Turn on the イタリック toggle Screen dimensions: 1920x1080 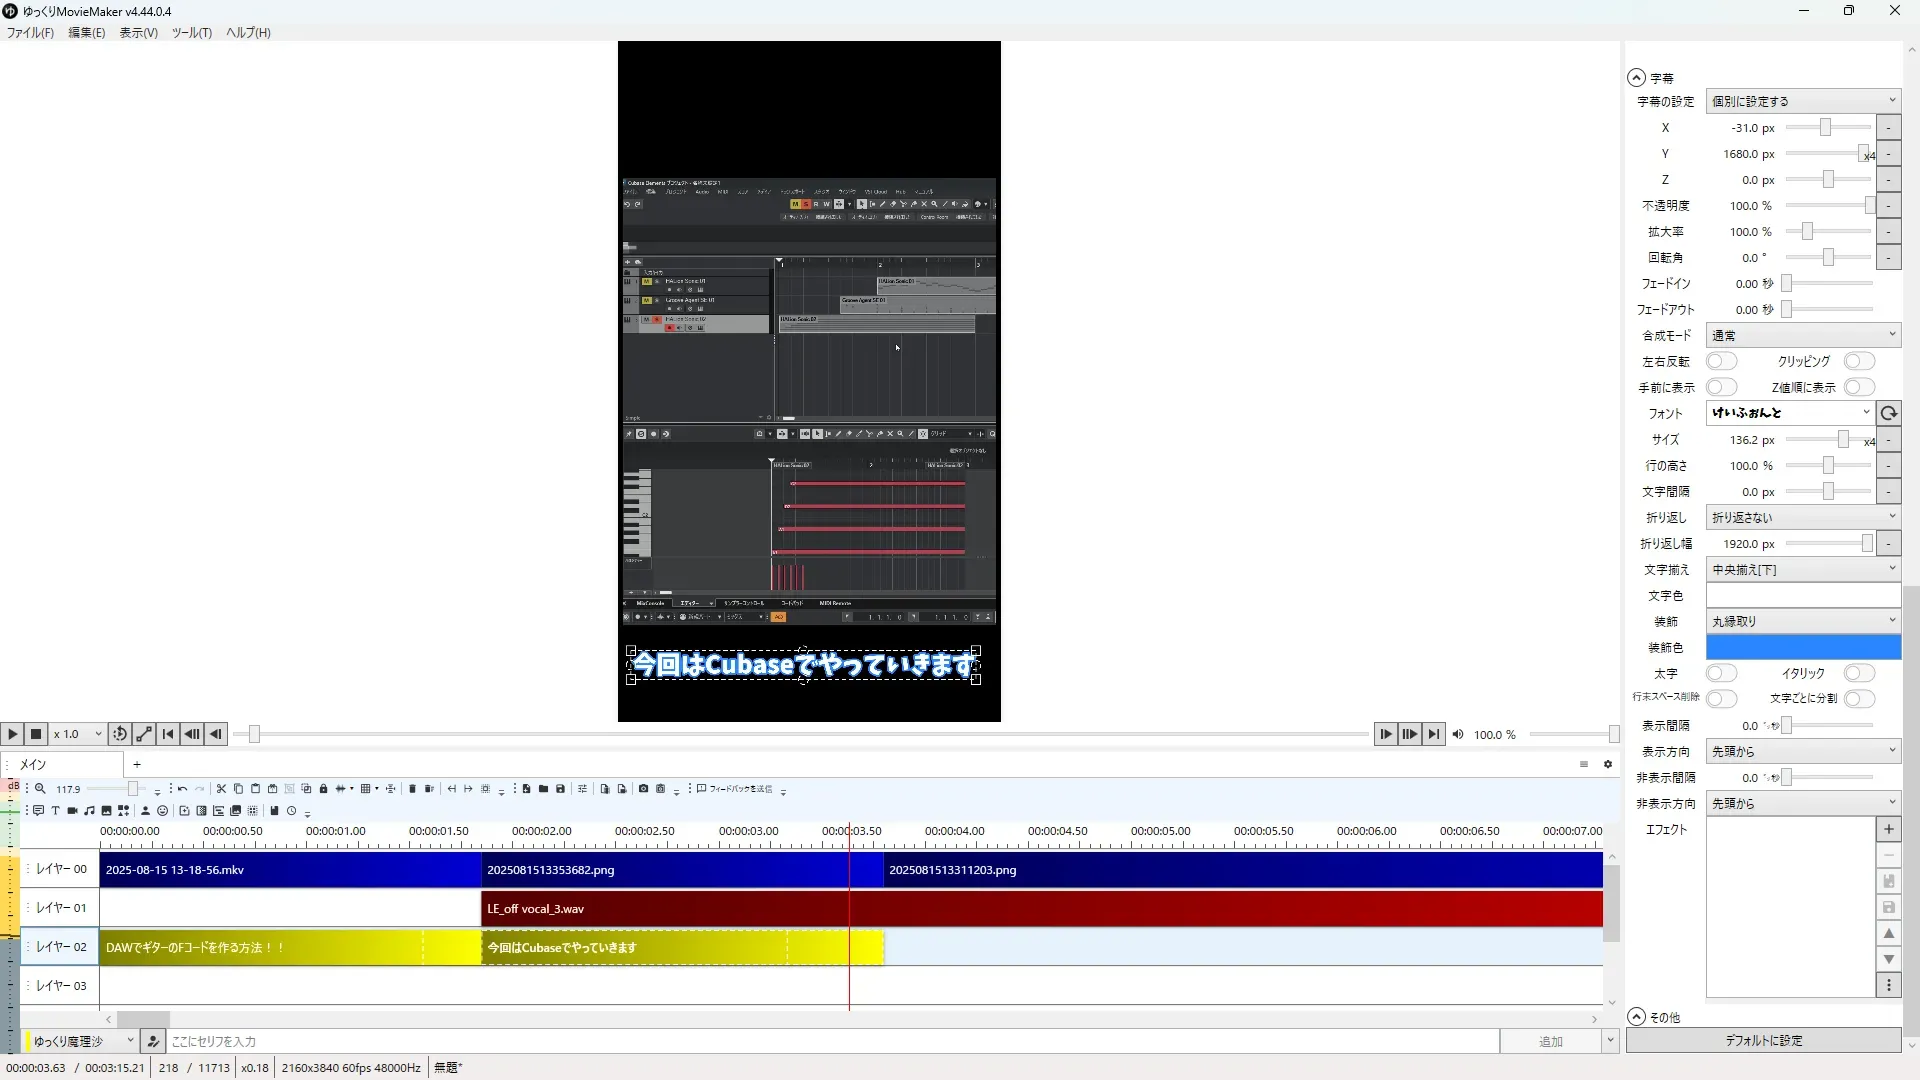(1859, 673)
